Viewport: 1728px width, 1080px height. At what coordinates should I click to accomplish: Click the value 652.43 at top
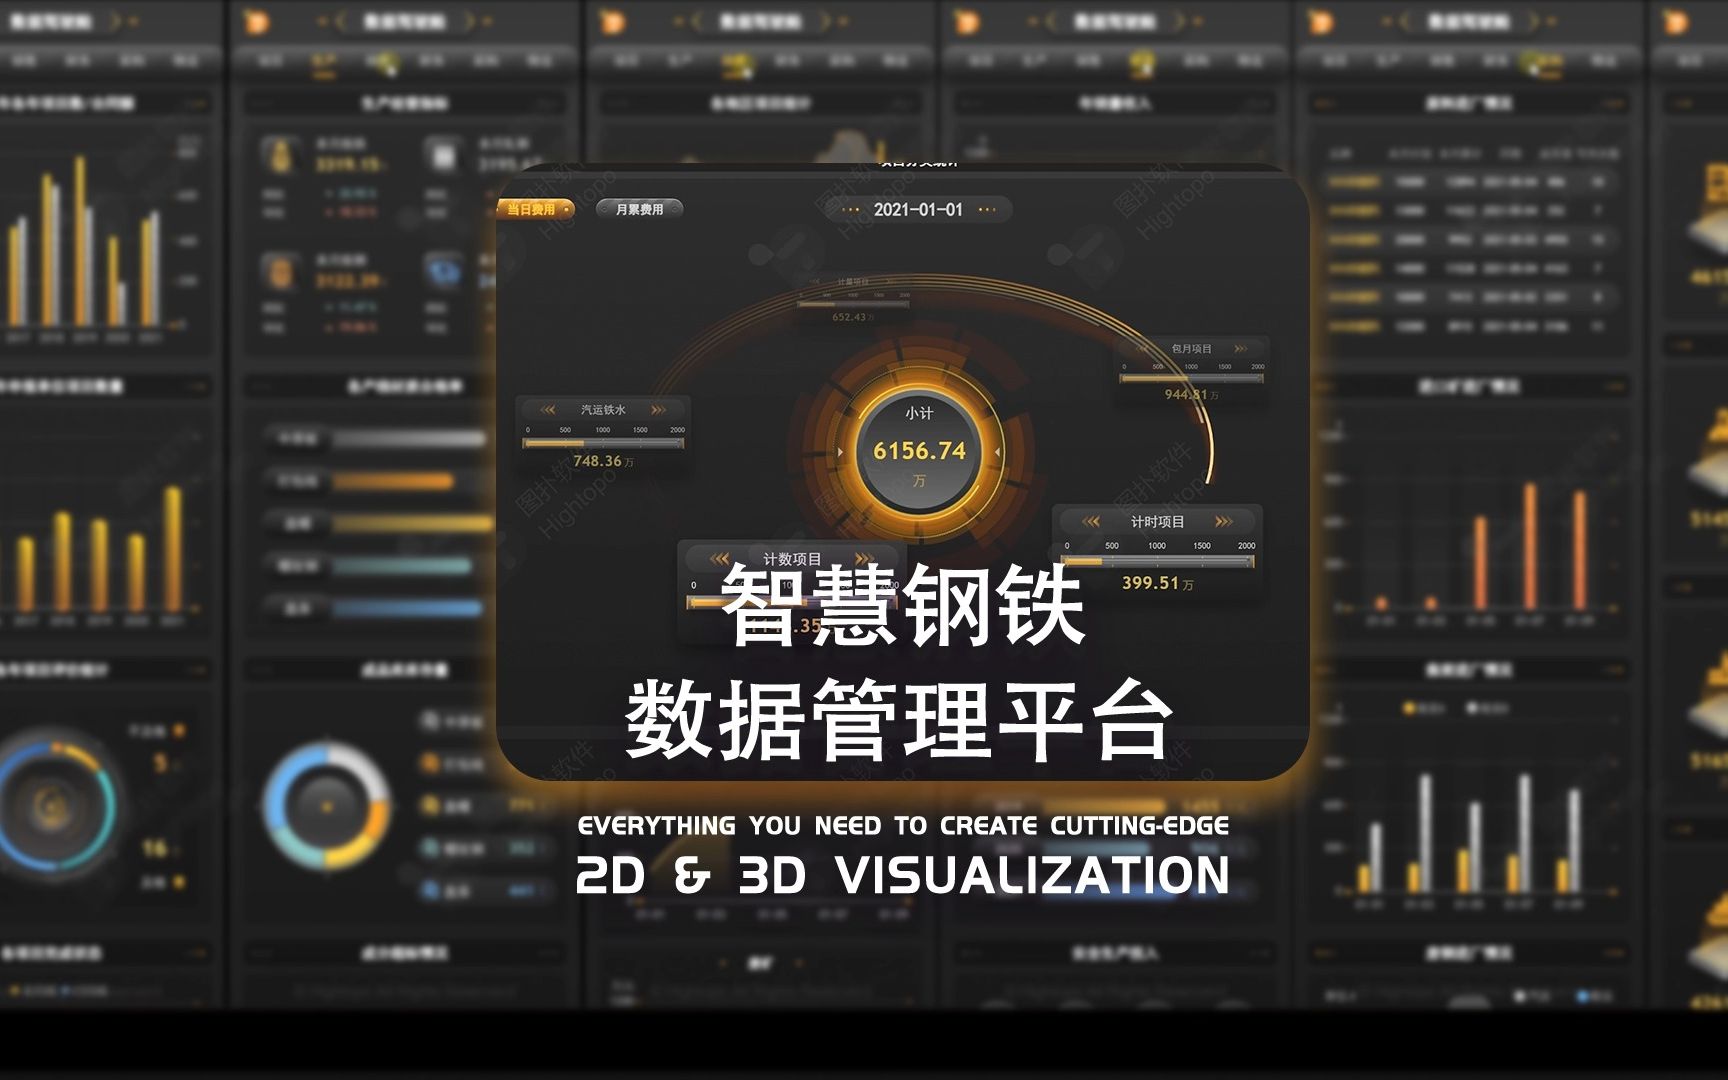coord(852,317)
